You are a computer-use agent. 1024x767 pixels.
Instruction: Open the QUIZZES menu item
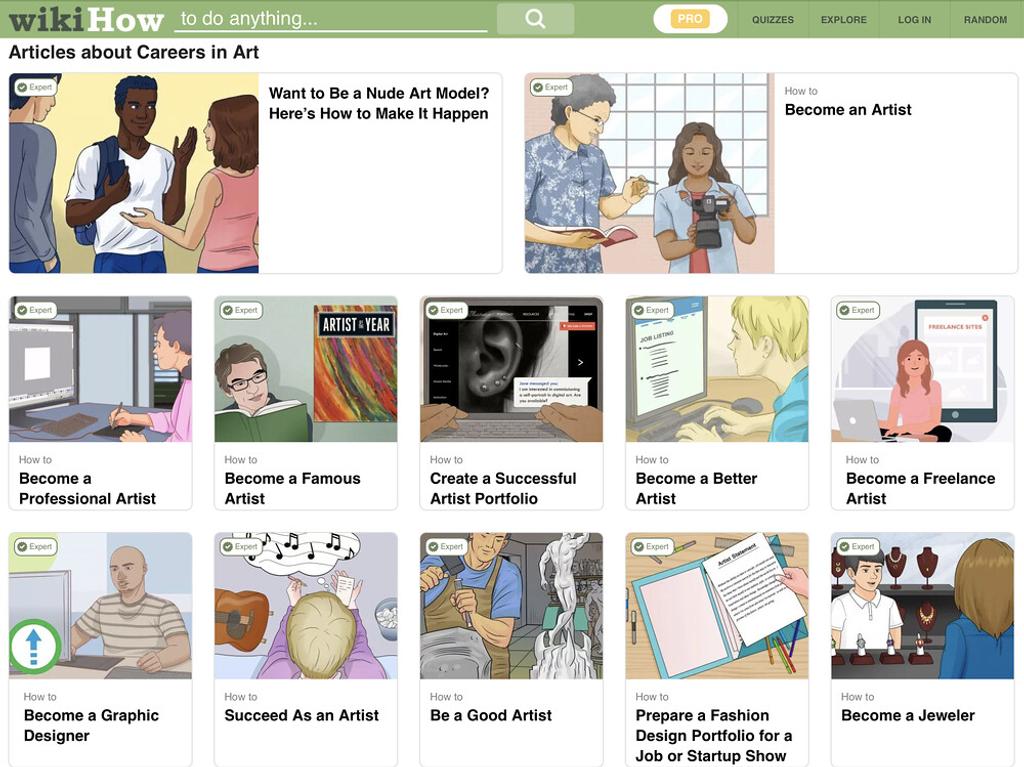773,20
